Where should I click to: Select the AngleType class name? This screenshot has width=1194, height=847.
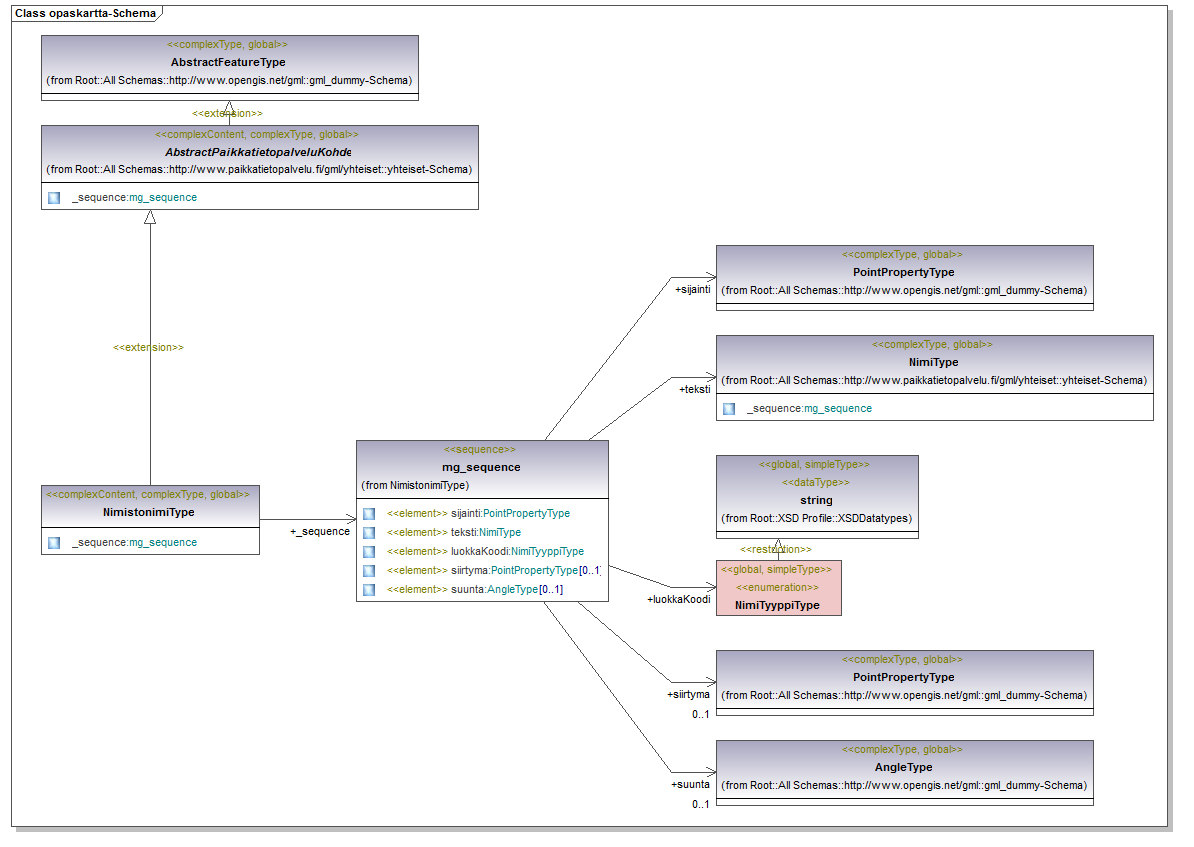903,767
